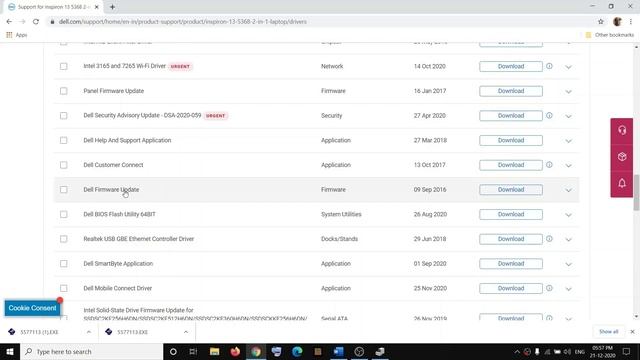The image size is (640, 360).
Task: Click Dell Mobile Connect Driver name
Action: click(x=118, y=288)
